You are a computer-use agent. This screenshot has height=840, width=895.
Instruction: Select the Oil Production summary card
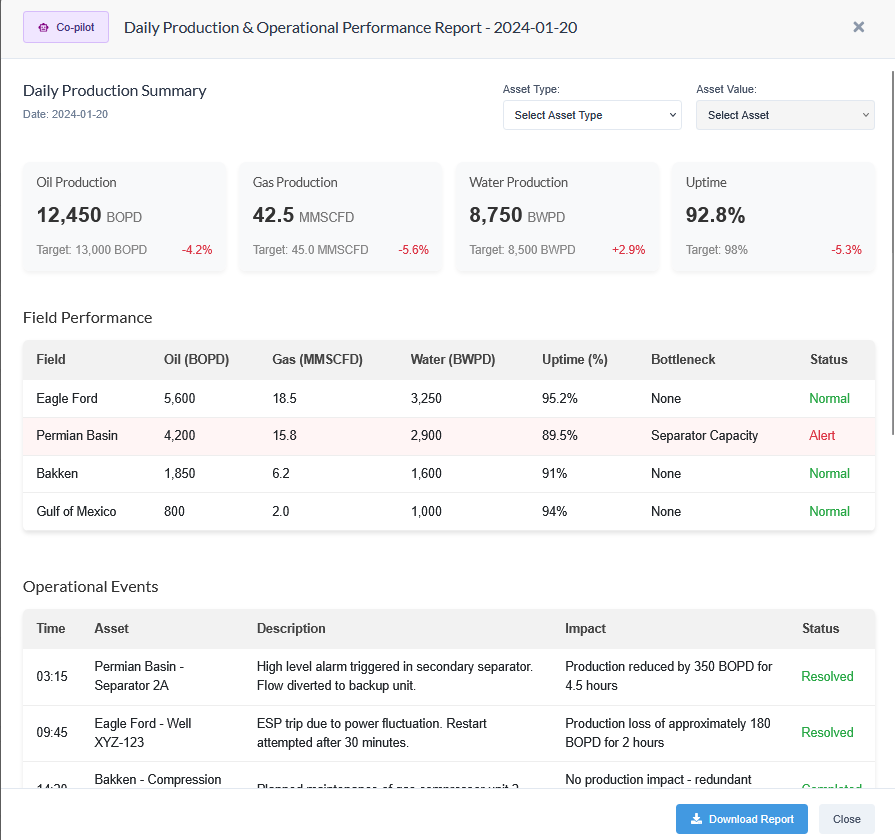124,217
